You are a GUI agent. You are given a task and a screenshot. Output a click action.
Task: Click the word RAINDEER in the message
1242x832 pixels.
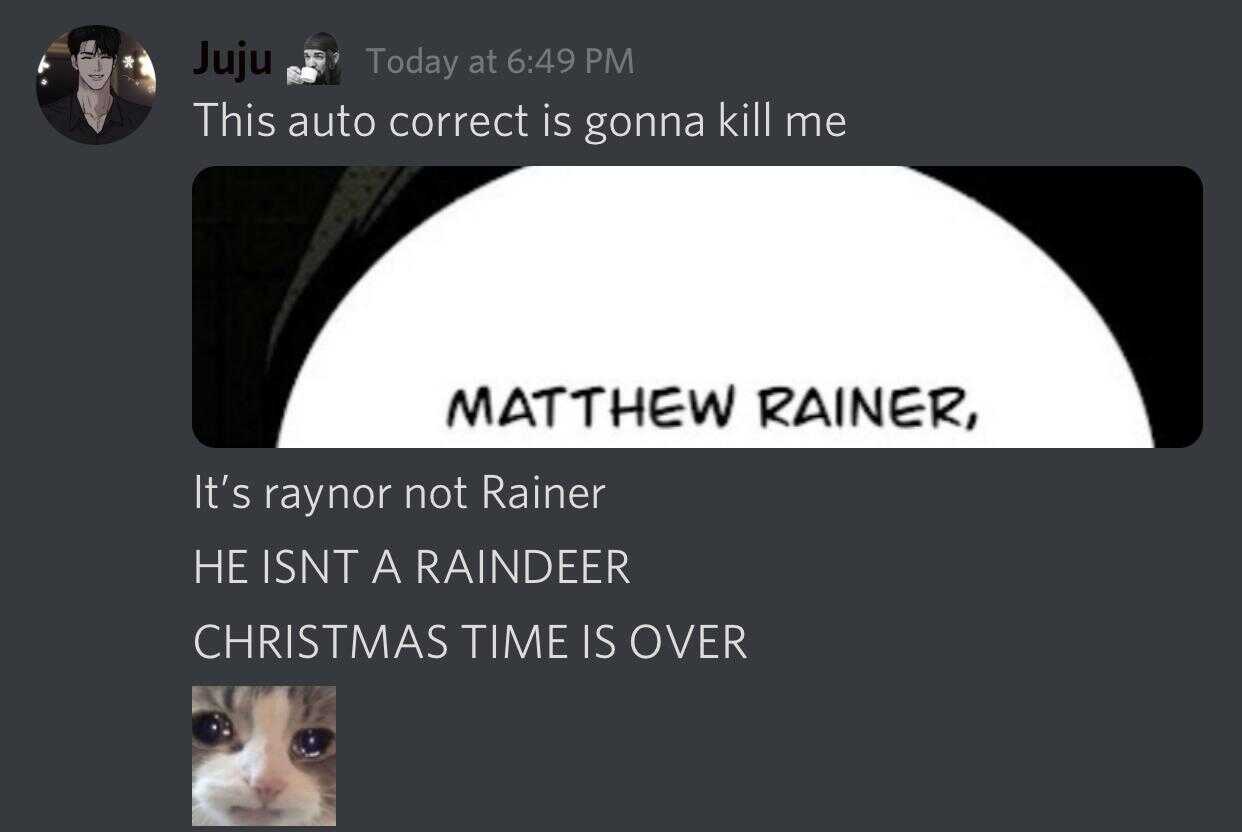point(522,568)
